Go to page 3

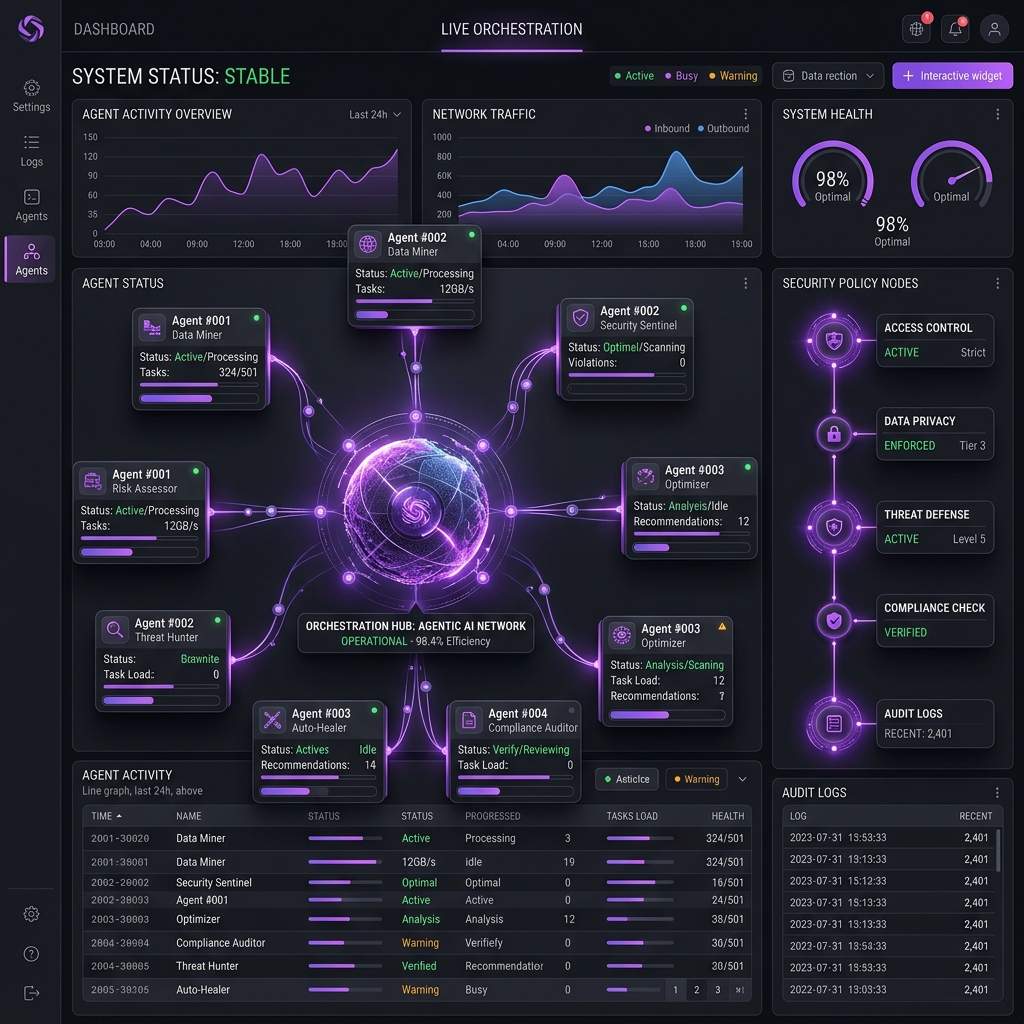coord(718,989)
